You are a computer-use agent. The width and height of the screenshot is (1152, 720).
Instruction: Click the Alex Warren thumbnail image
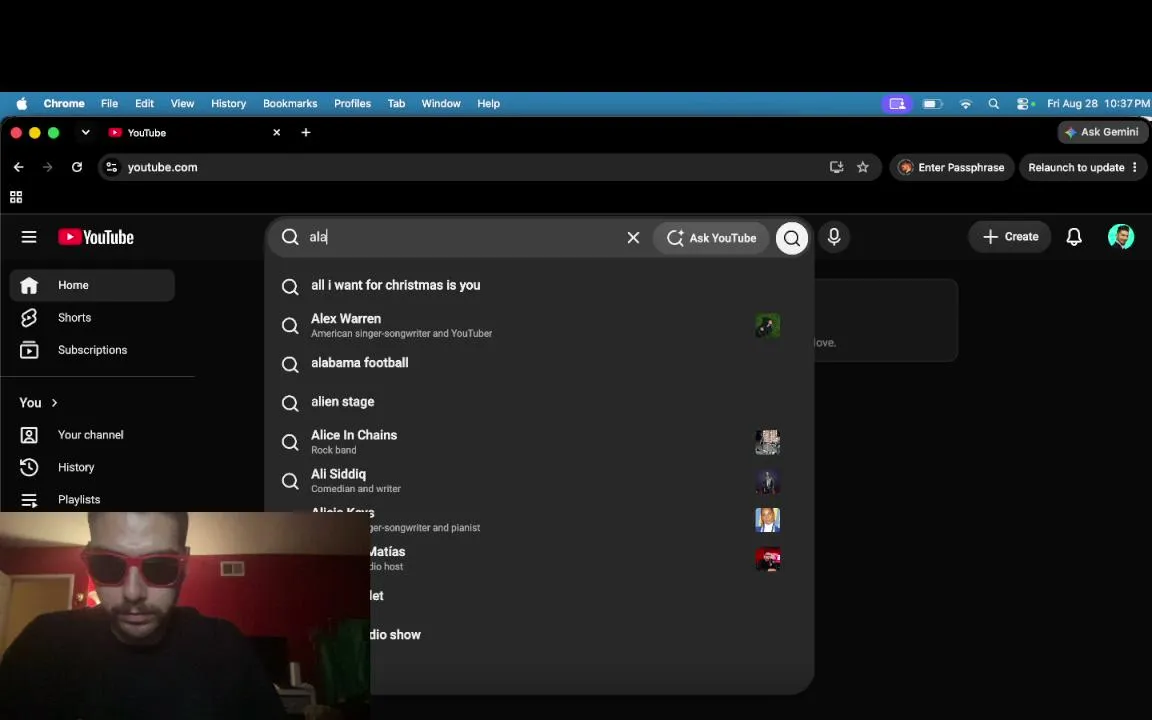[767, 325]
